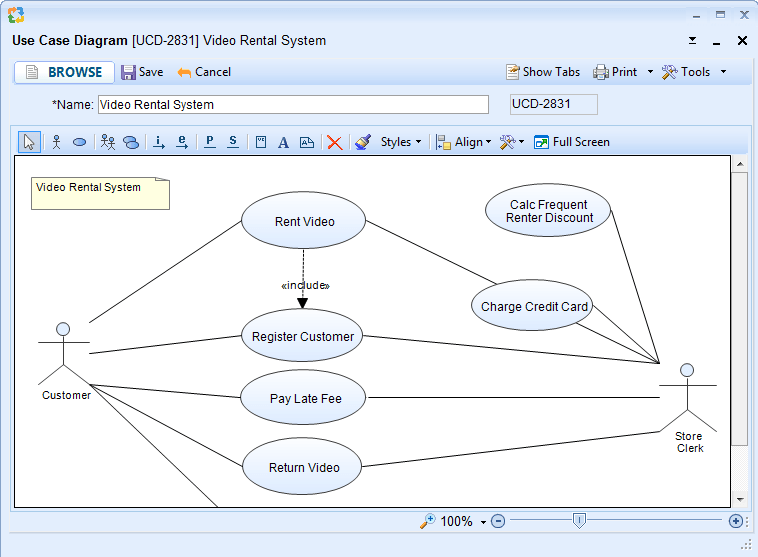Select the text label 'A' tool
This screenshot has width=758, height=557.
tap(283, 142)
